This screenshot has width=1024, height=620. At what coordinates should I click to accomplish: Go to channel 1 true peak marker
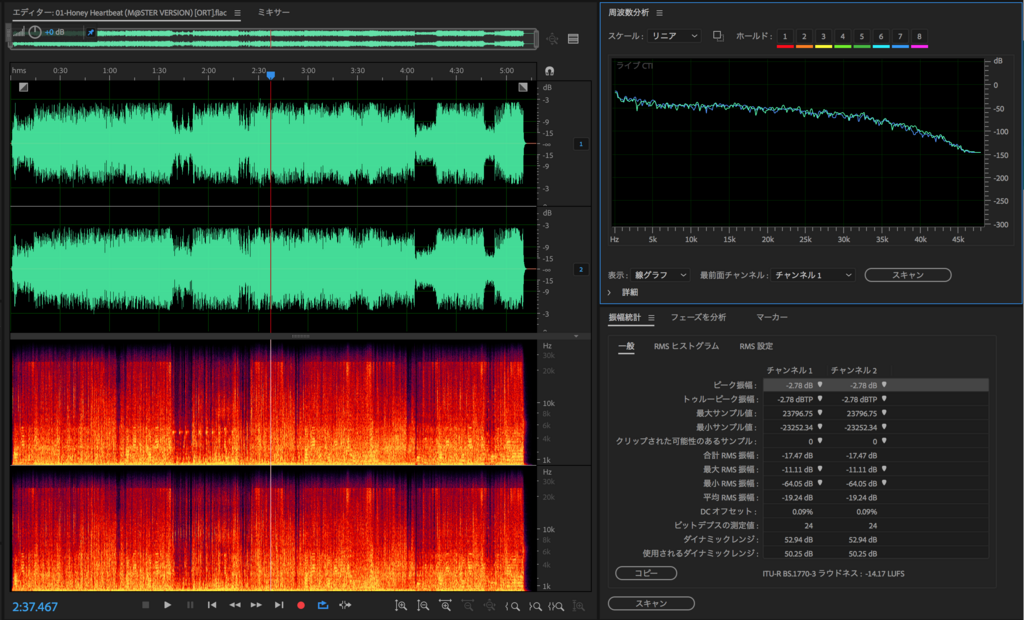[820, 399]
